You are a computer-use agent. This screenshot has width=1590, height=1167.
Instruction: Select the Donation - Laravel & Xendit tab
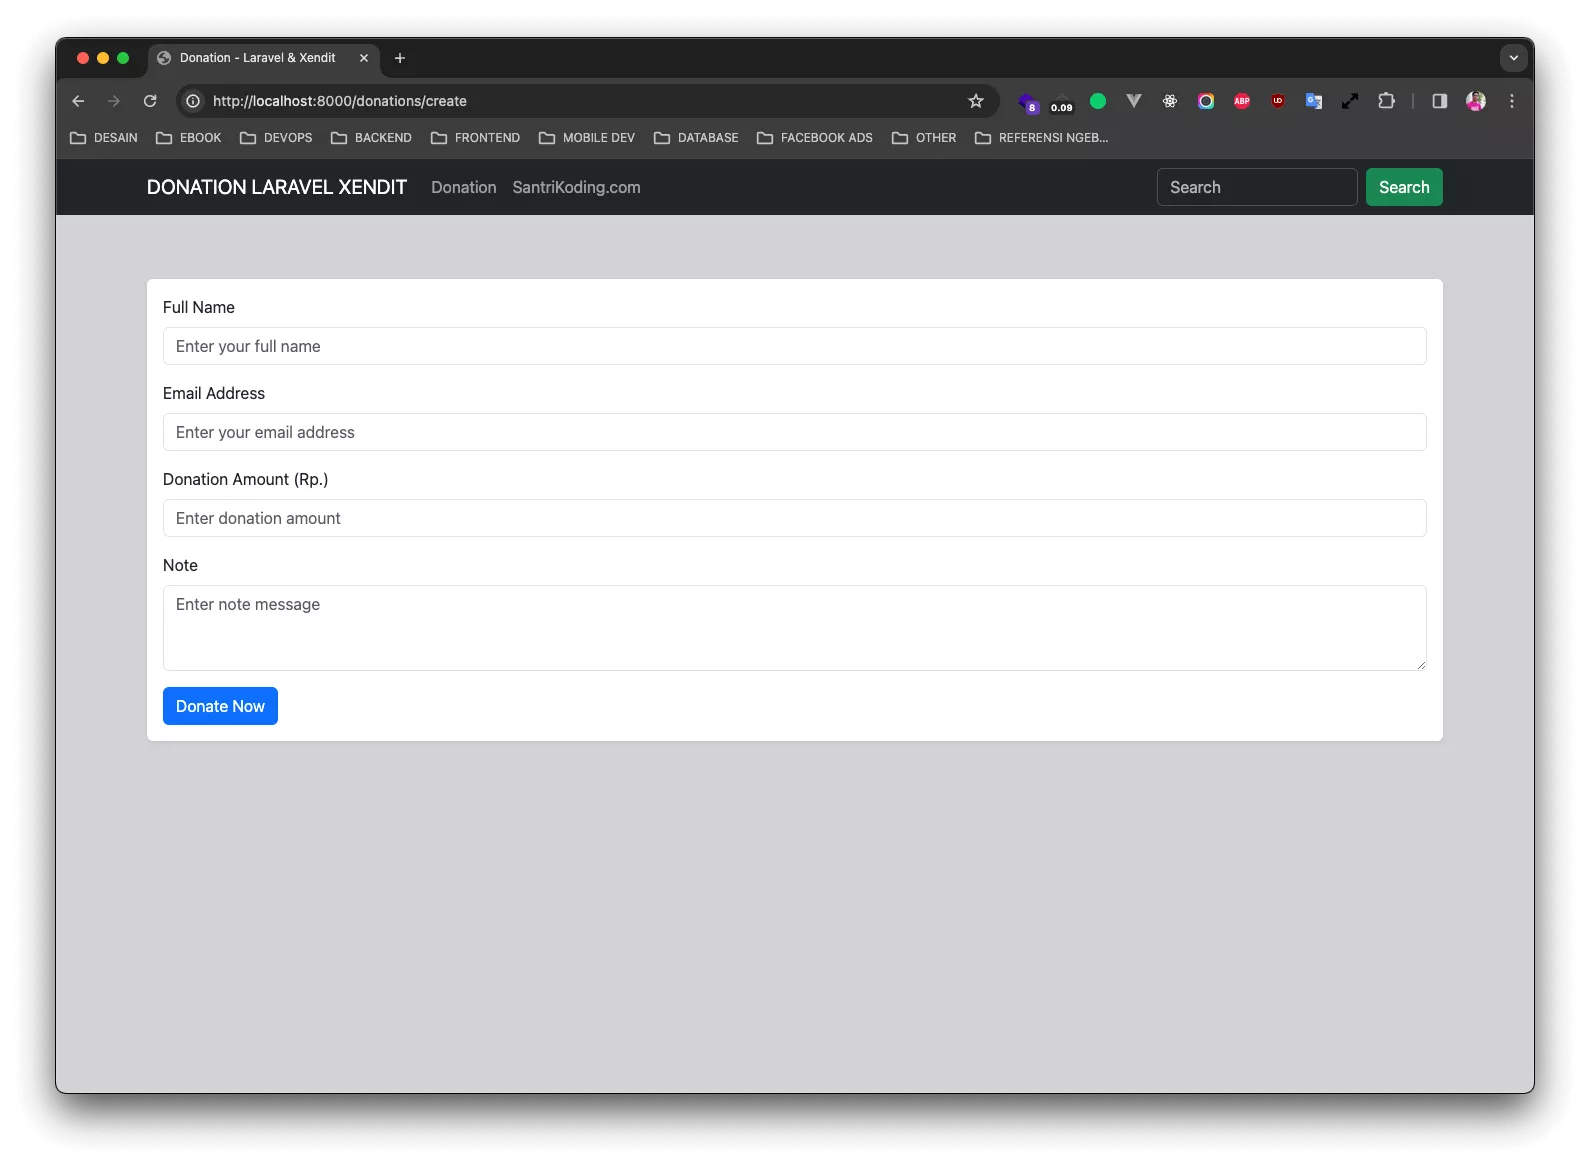click(x=264, y=58)
